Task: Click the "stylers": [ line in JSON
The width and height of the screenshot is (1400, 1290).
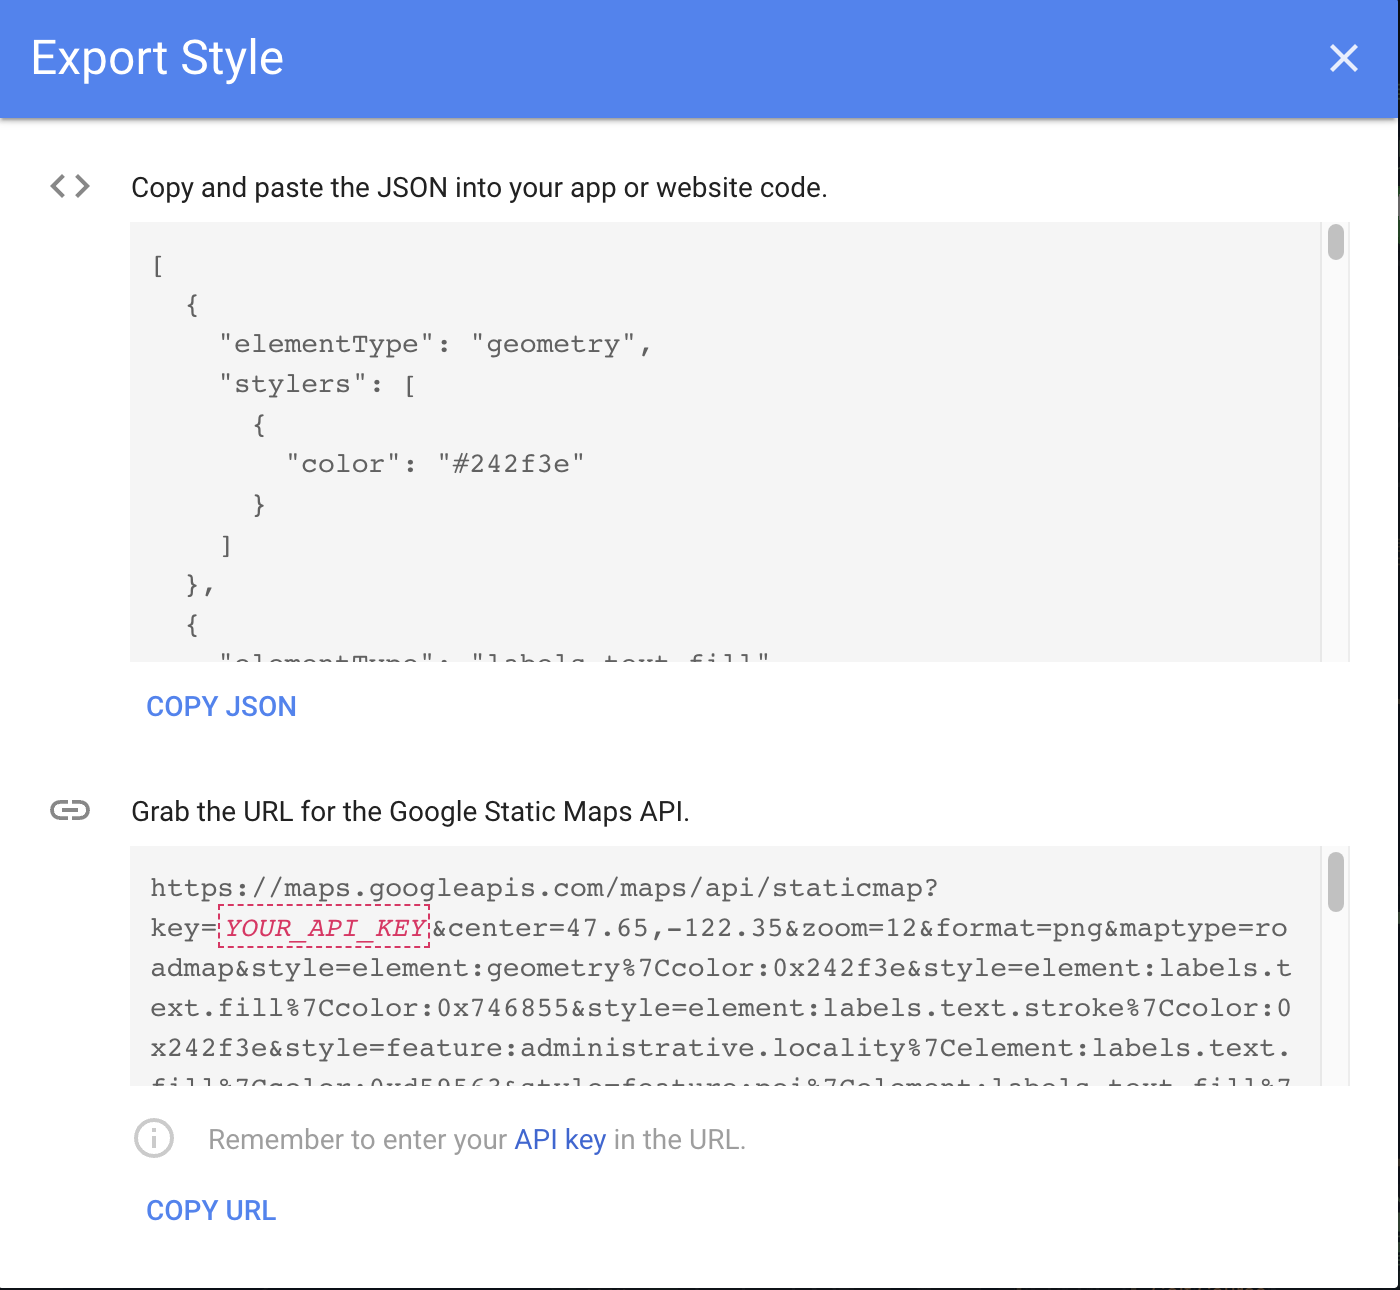Action: point(318,384)
